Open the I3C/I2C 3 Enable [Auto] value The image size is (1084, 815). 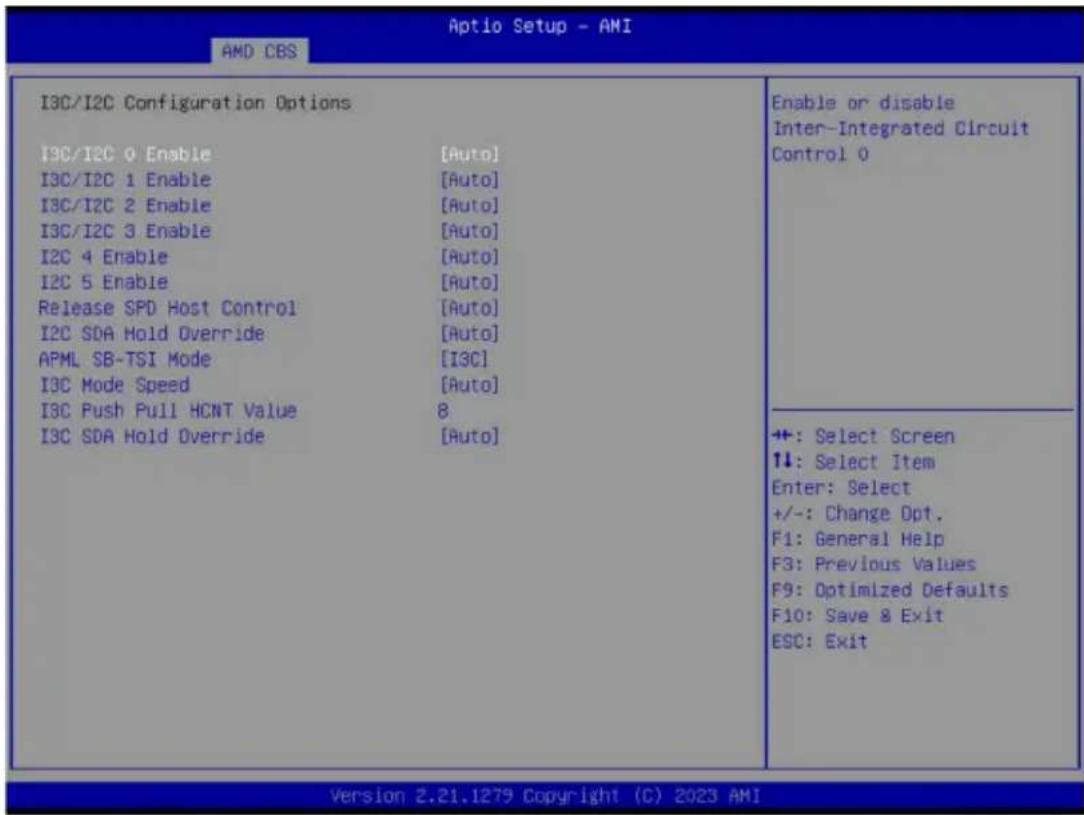tap(469, 231)
